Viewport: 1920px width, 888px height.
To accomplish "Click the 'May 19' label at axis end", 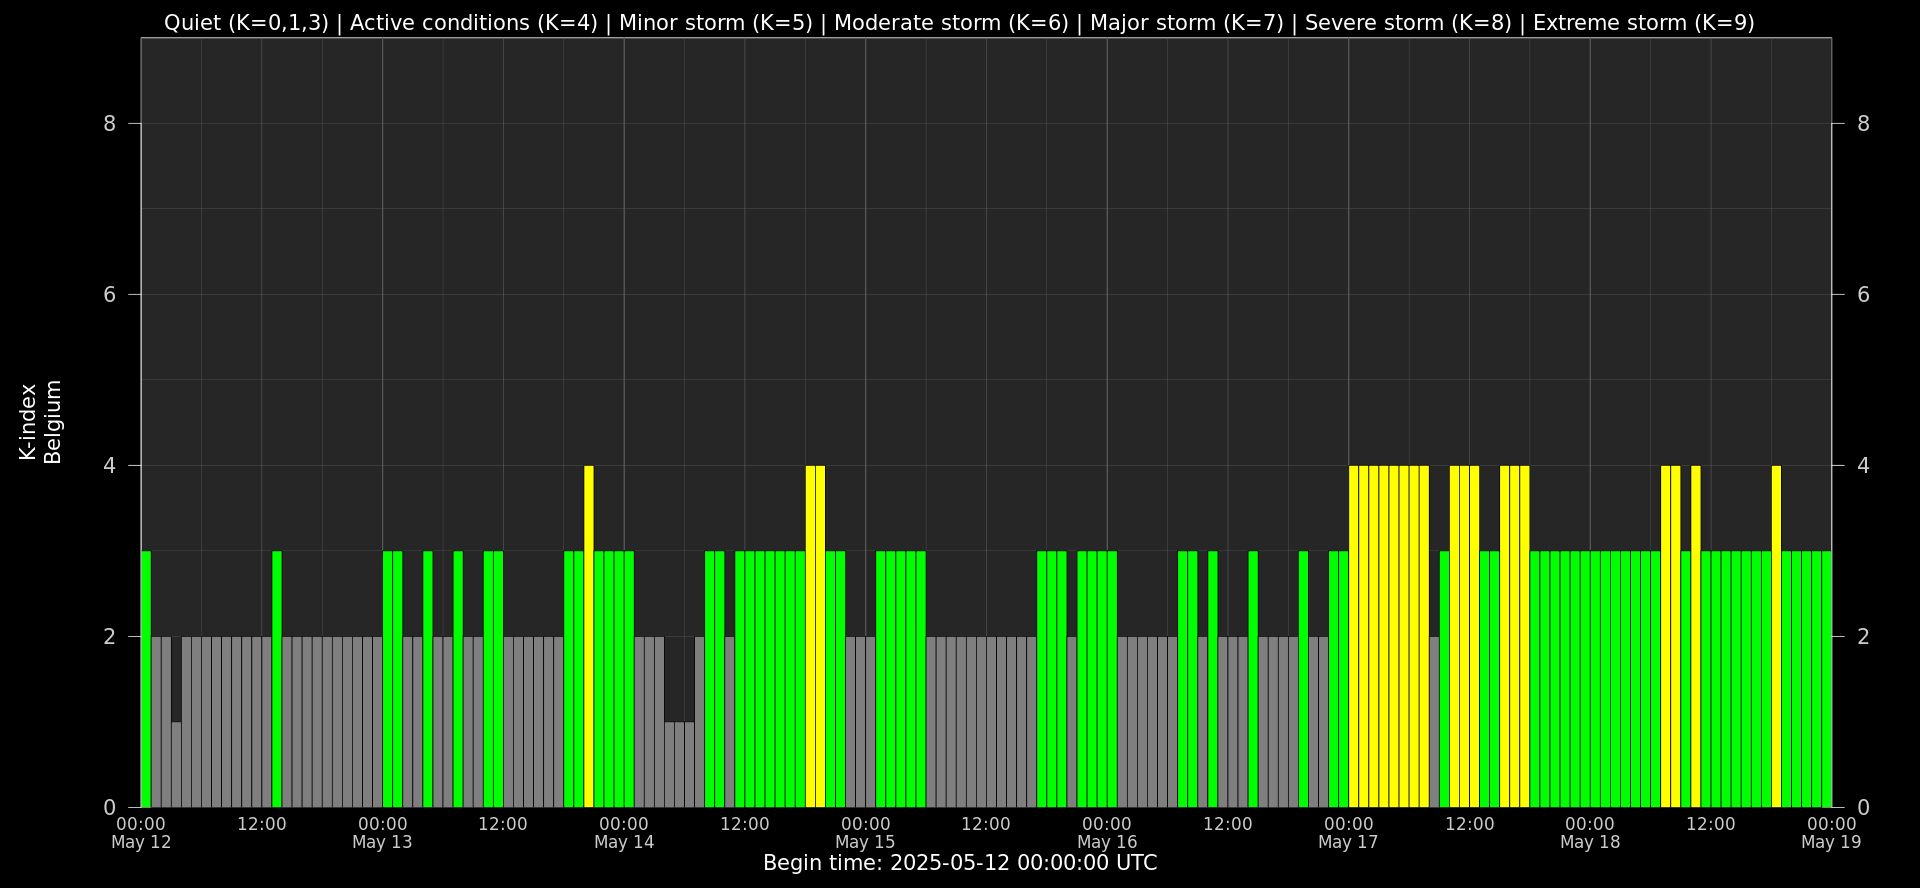I will coord(1831,842).
